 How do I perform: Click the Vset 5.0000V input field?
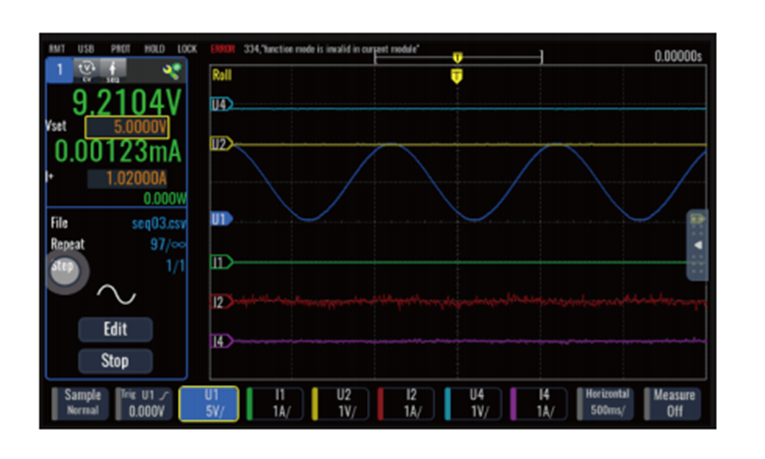126,127
